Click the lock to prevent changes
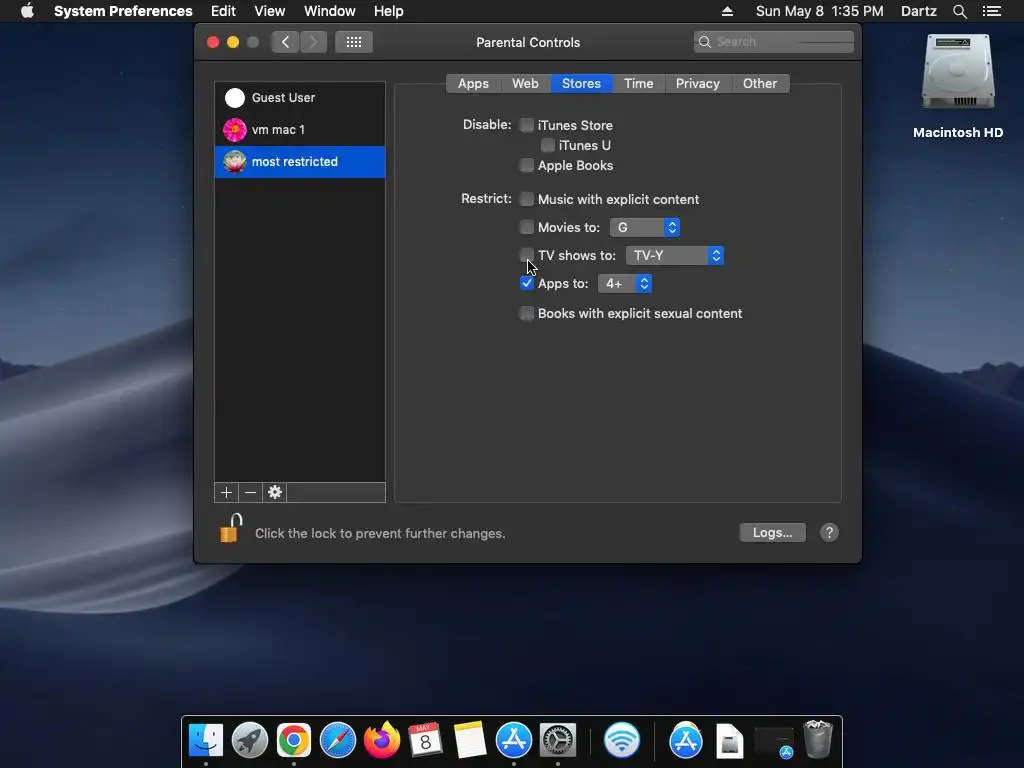Image resolution: width=1024 pixels, height=768 pixels. point(231,528)
